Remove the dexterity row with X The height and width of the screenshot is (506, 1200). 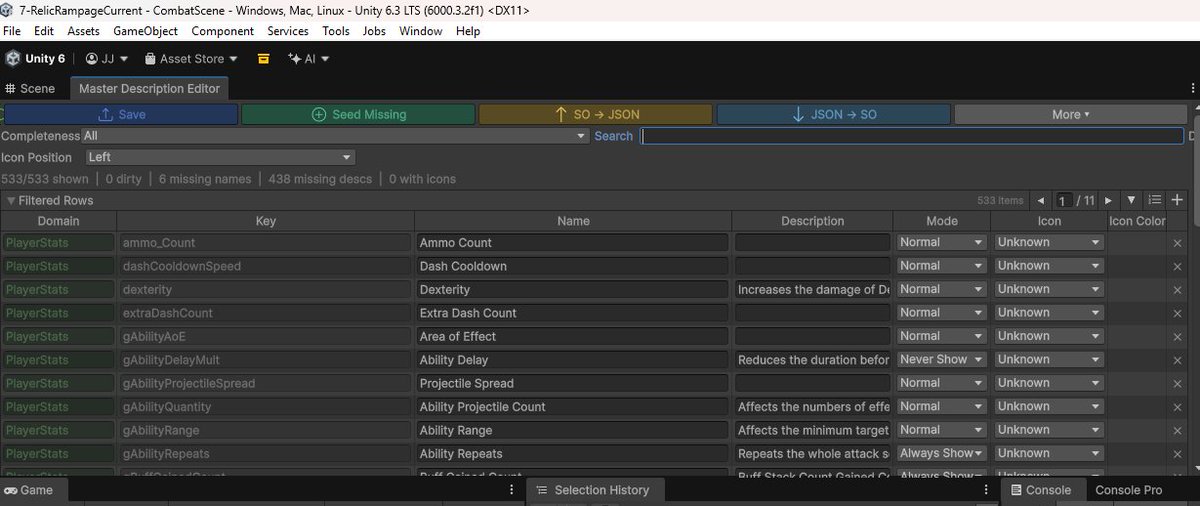tap(1177, 290)
